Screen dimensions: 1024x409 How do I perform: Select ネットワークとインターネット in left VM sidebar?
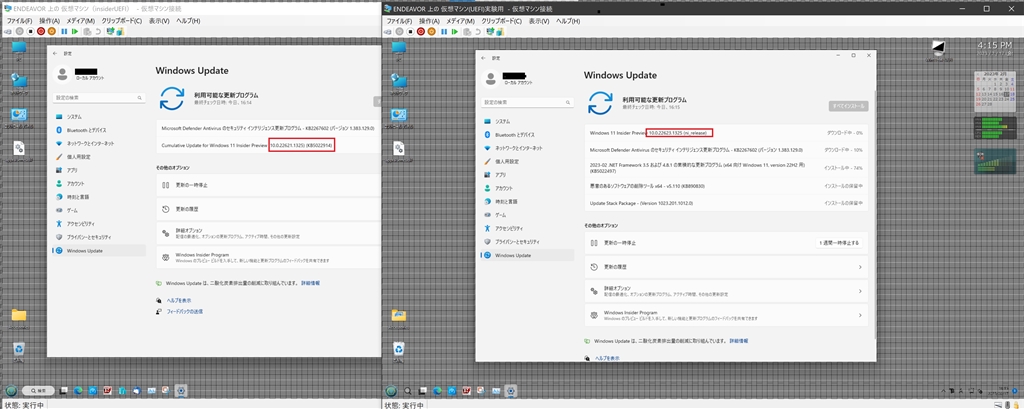(99, 143)
